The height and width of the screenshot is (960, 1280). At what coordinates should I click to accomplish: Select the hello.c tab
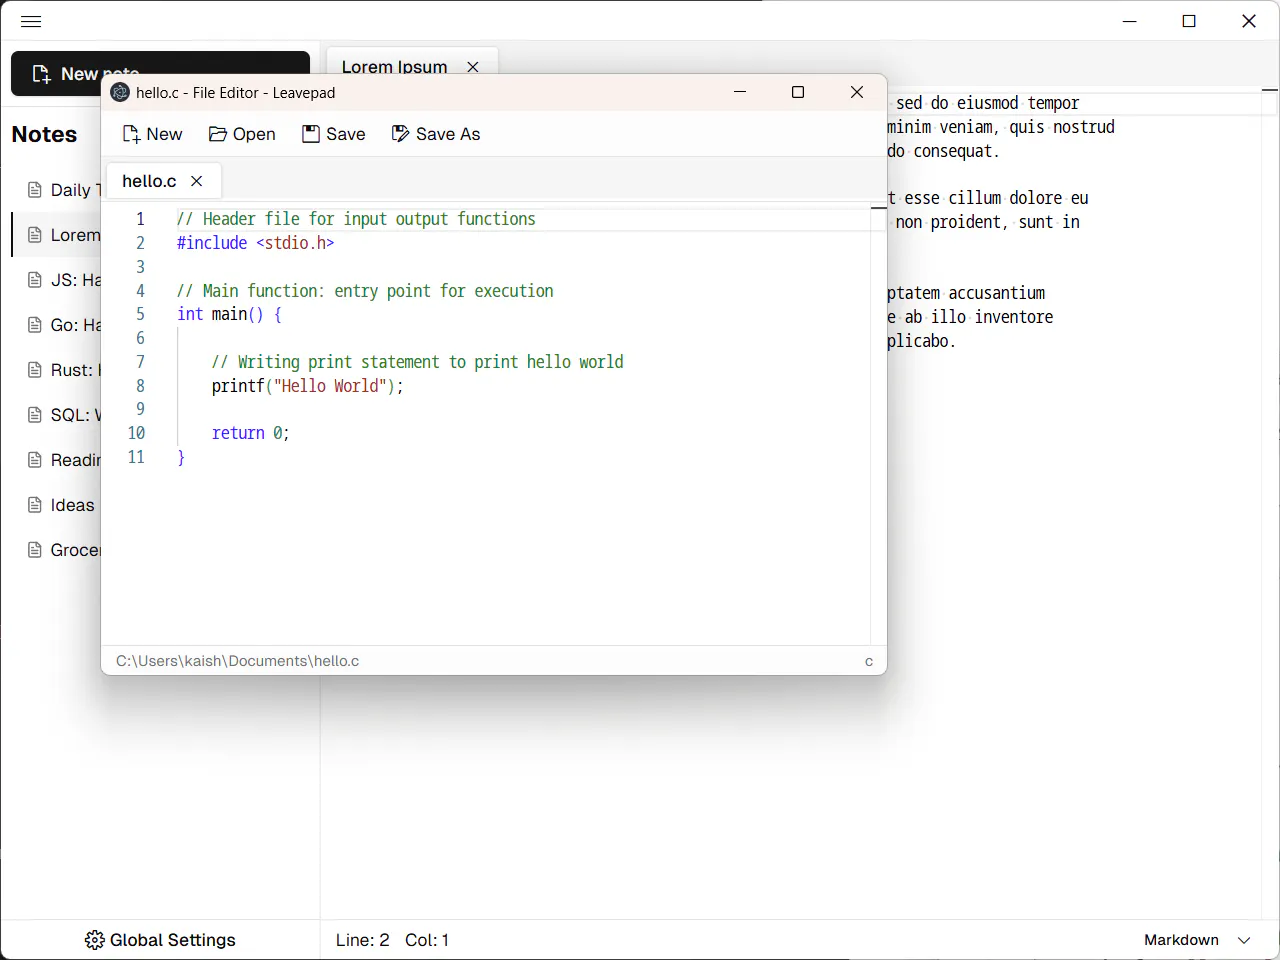[x=149, y=181]
